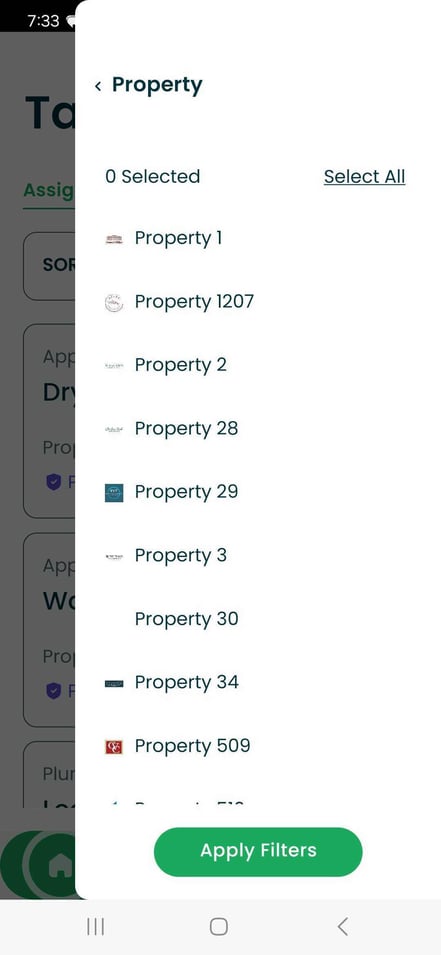Screen dimensions: 441x955
Task: Click the dark Property 34 logo
Action: tap(114, 683)
